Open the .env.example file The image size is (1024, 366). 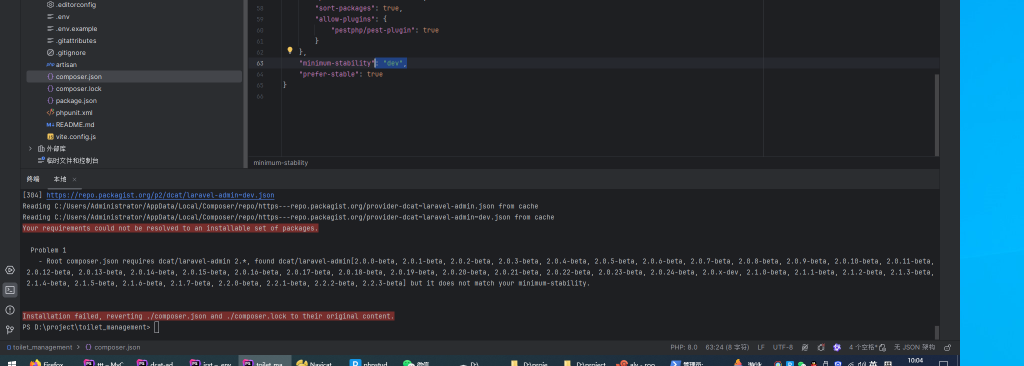click(x=71, y=29)
